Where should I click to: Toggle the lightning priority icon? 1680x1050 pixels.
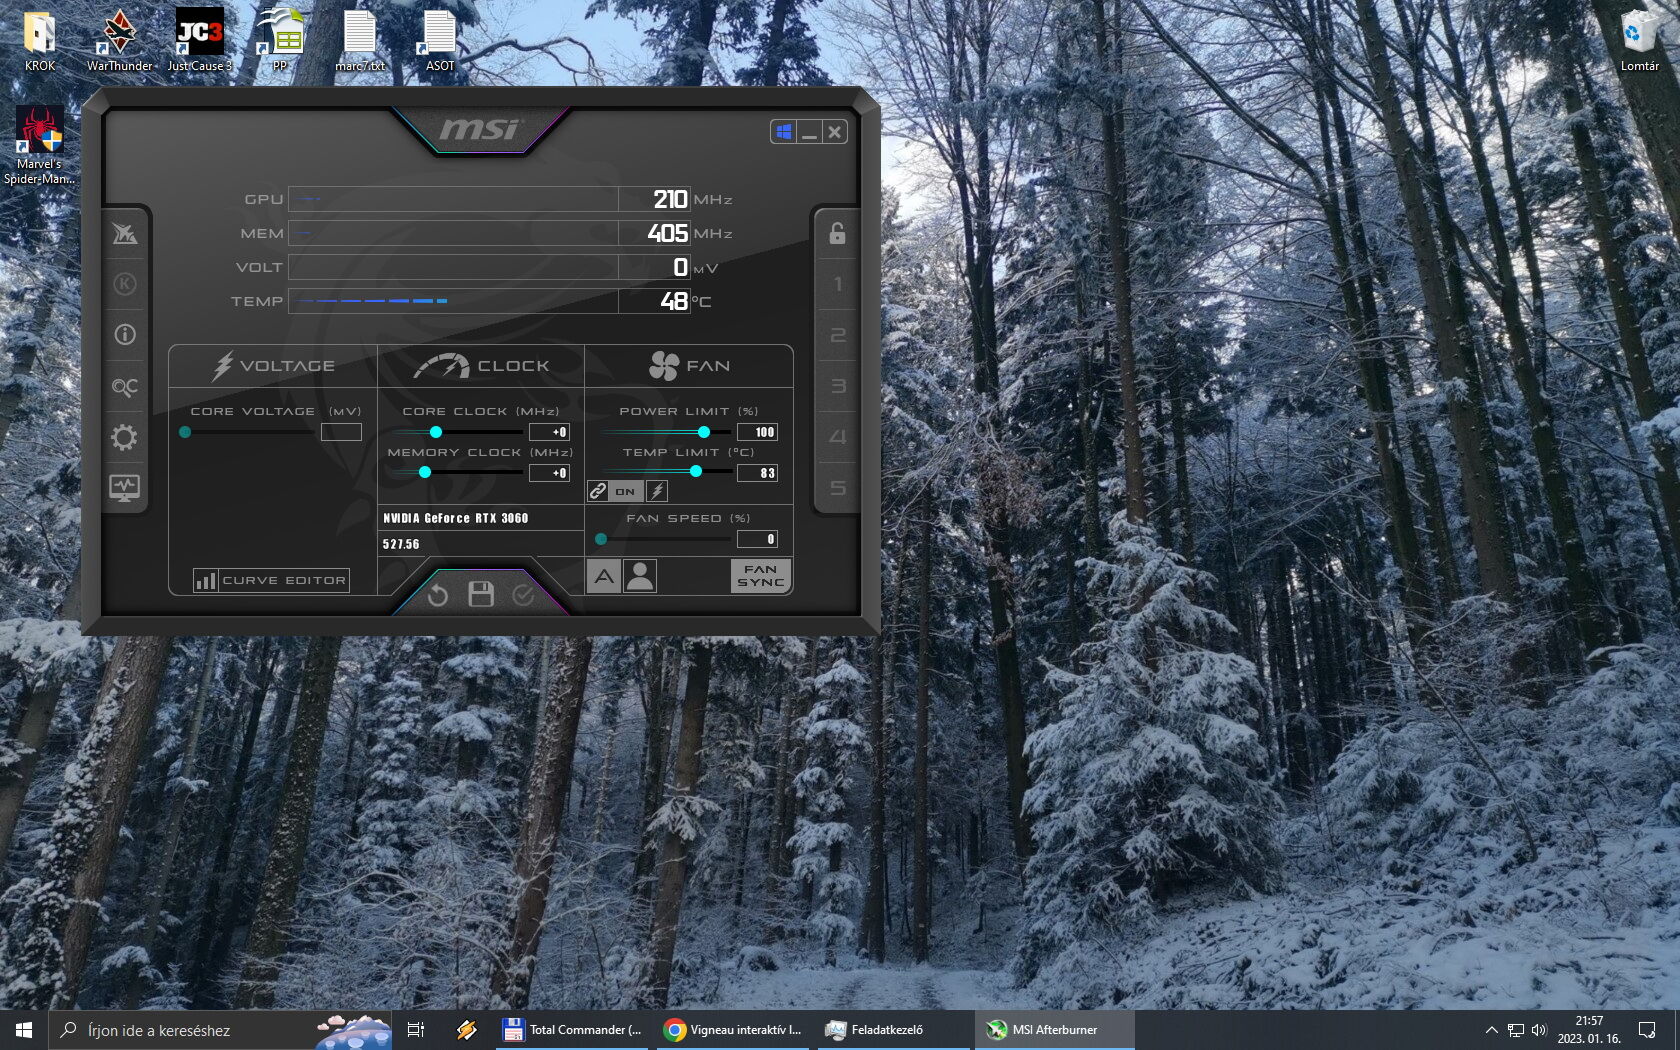[657, 491]
